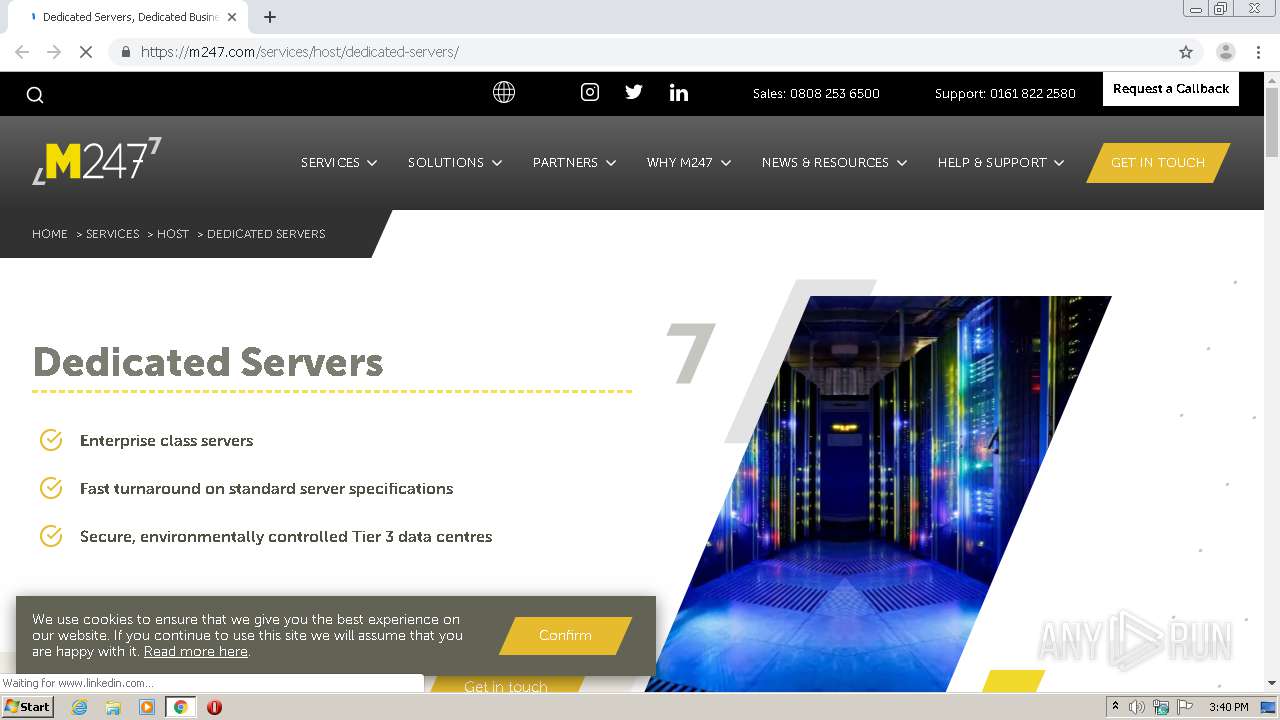Viewport: 1280px width, 720px height.
Task: Open the Chrome profile avatar
Action: [1225, 52]
